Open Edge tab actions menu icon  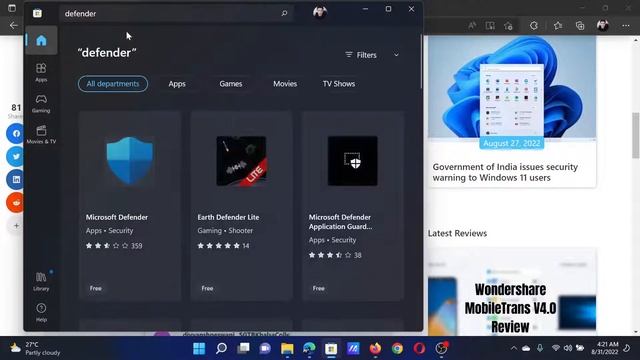tap(12, 8)
